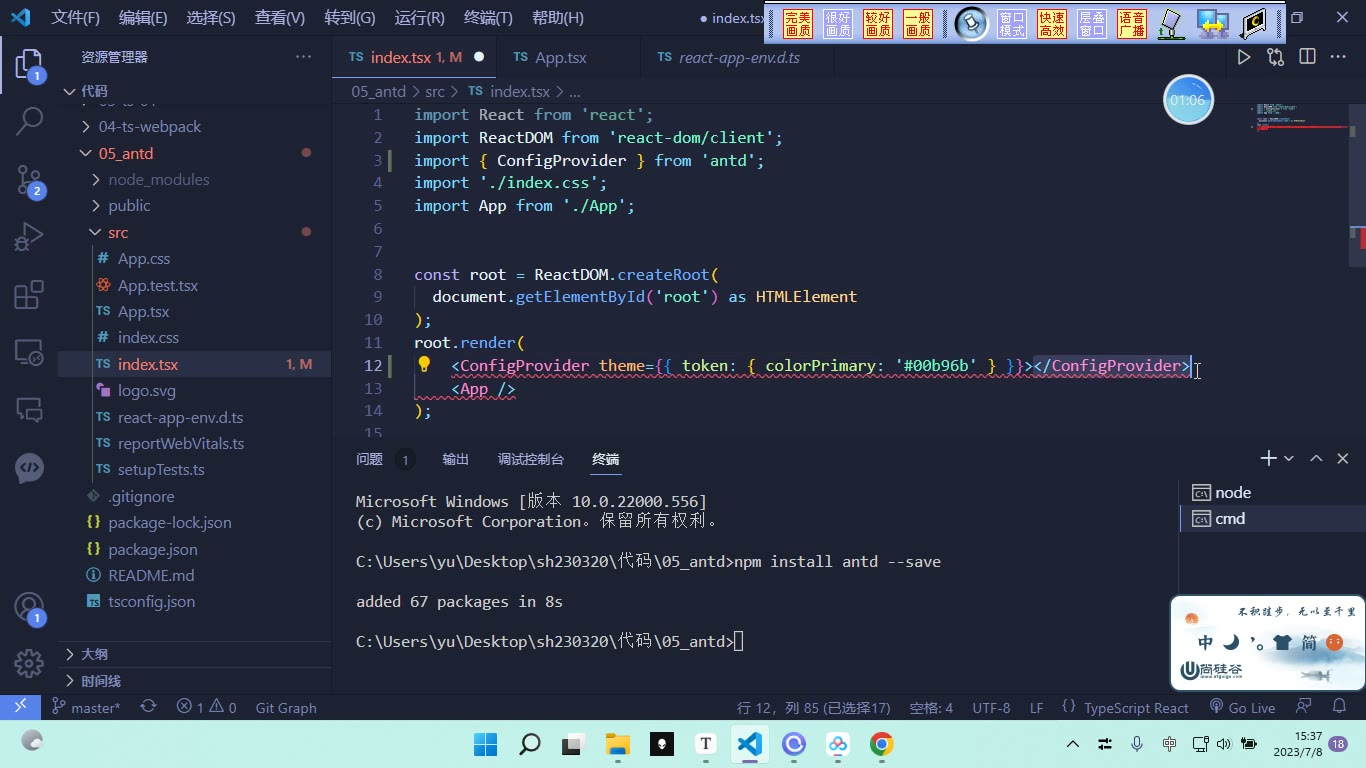Change the TypeScript React language mode
This screenshot has width=1366, height=768.
tap(1136, 707)
